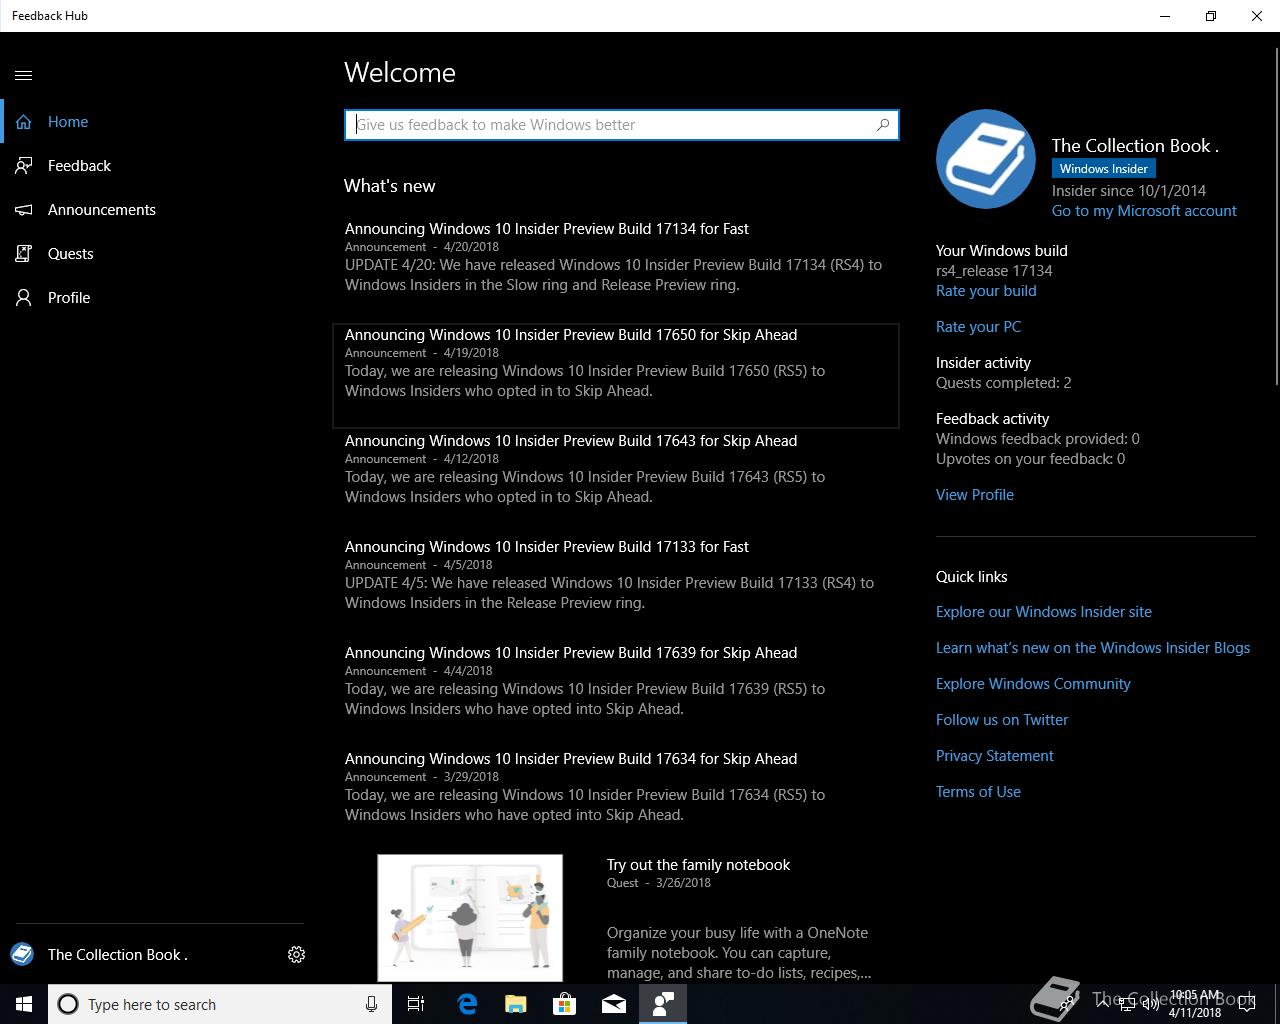Click the search magnifier icon in feedback box
This screenshot has width=1280, height=1024.
point(883,125)
